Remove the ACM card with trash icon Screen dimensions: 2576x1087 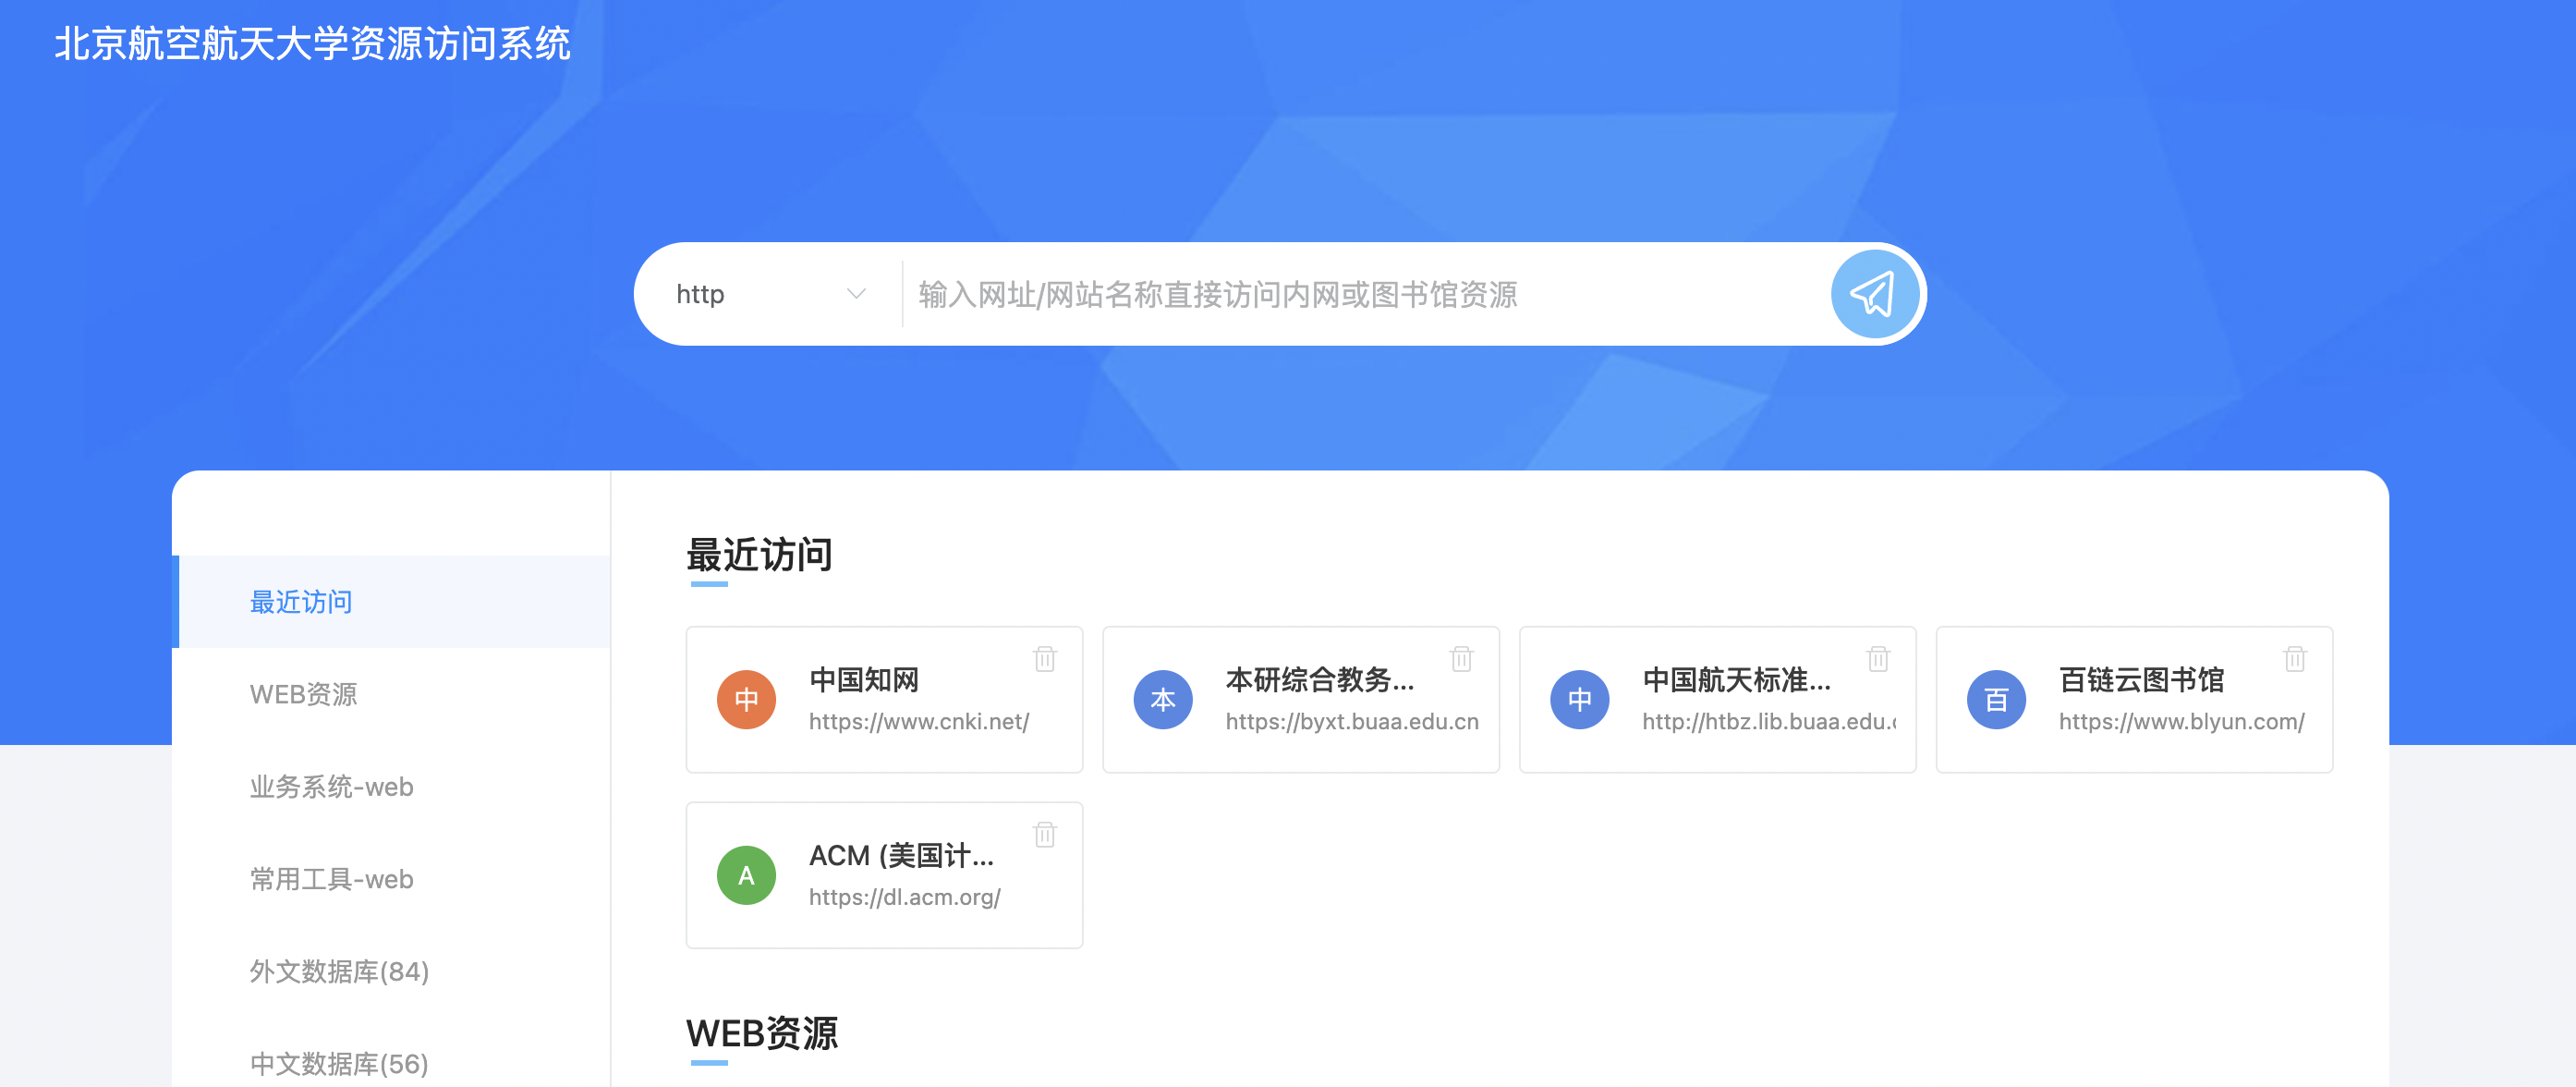coord(1044,835)
